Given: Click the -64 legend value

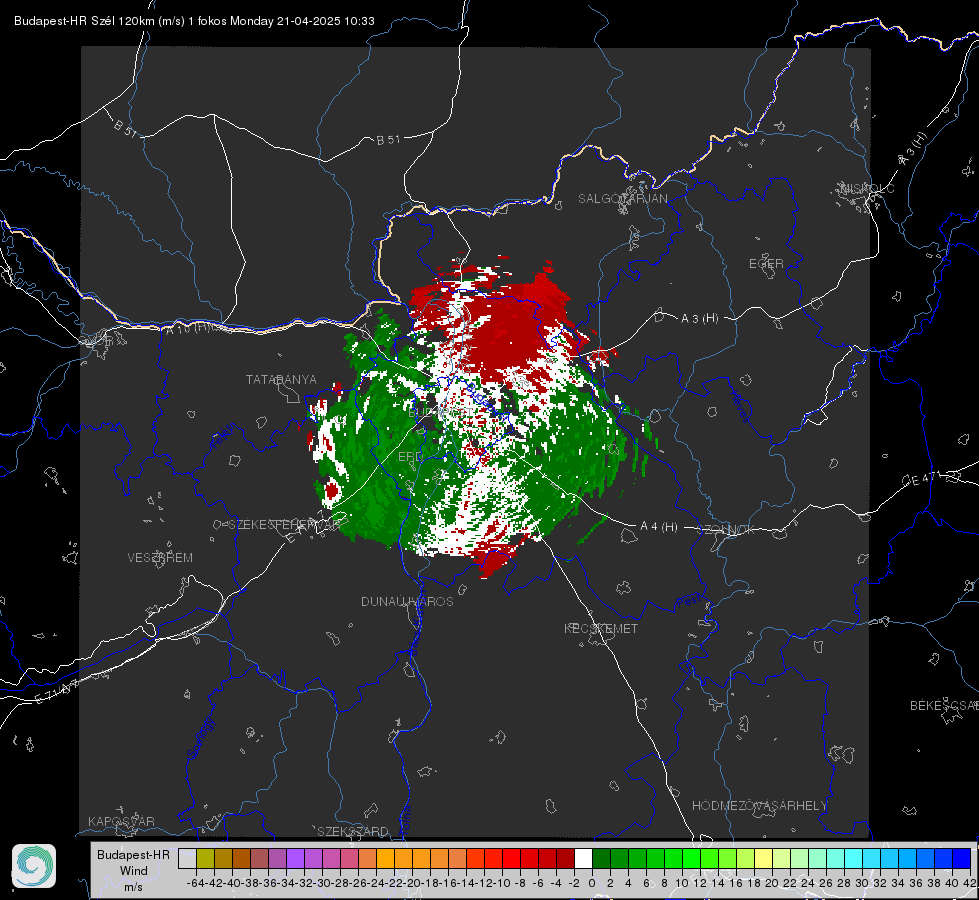Looking at the screenshot, I should 196,883.
